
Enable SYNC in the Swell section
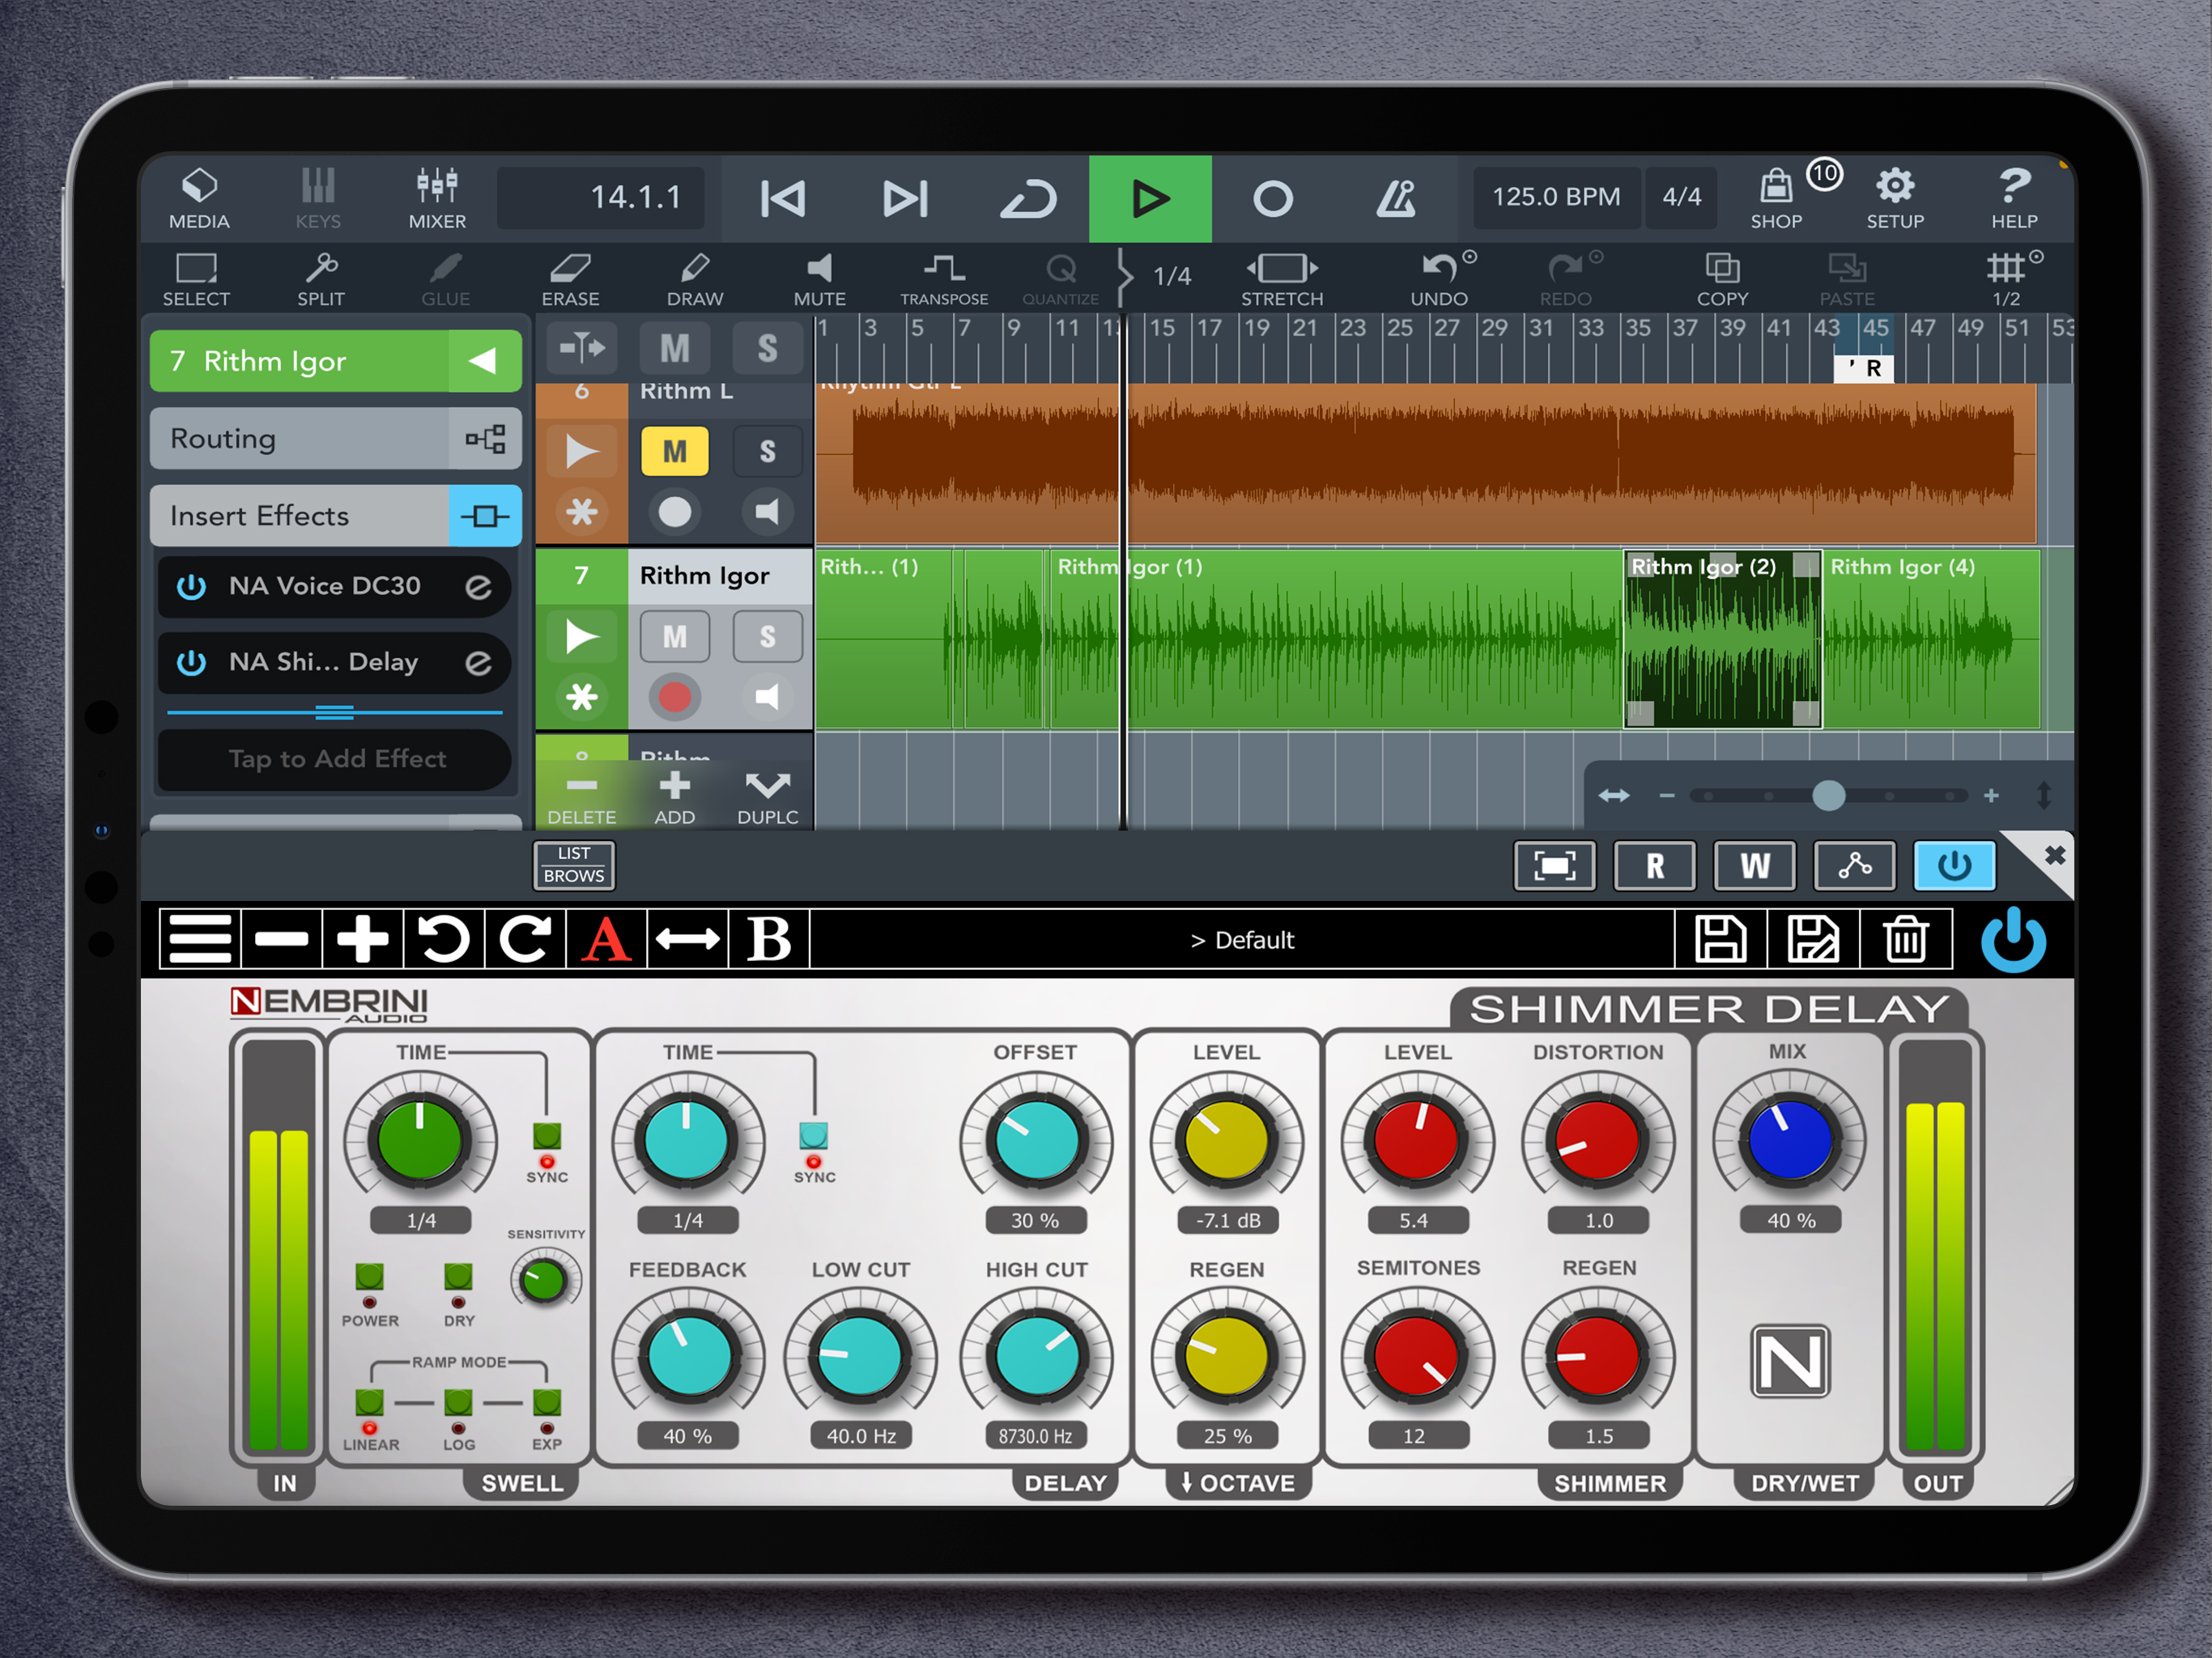546,1136
